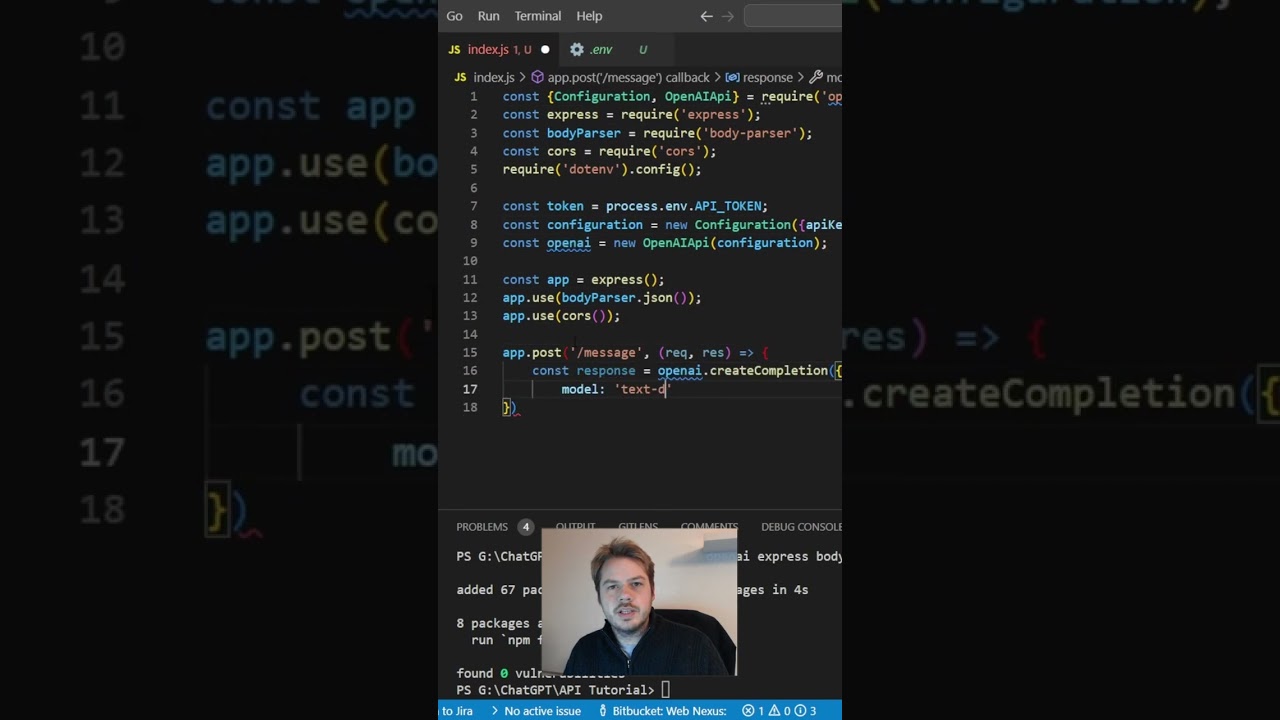Click line number 17 in the gutter
The image size is (1280, 720).
coord(471,389)
